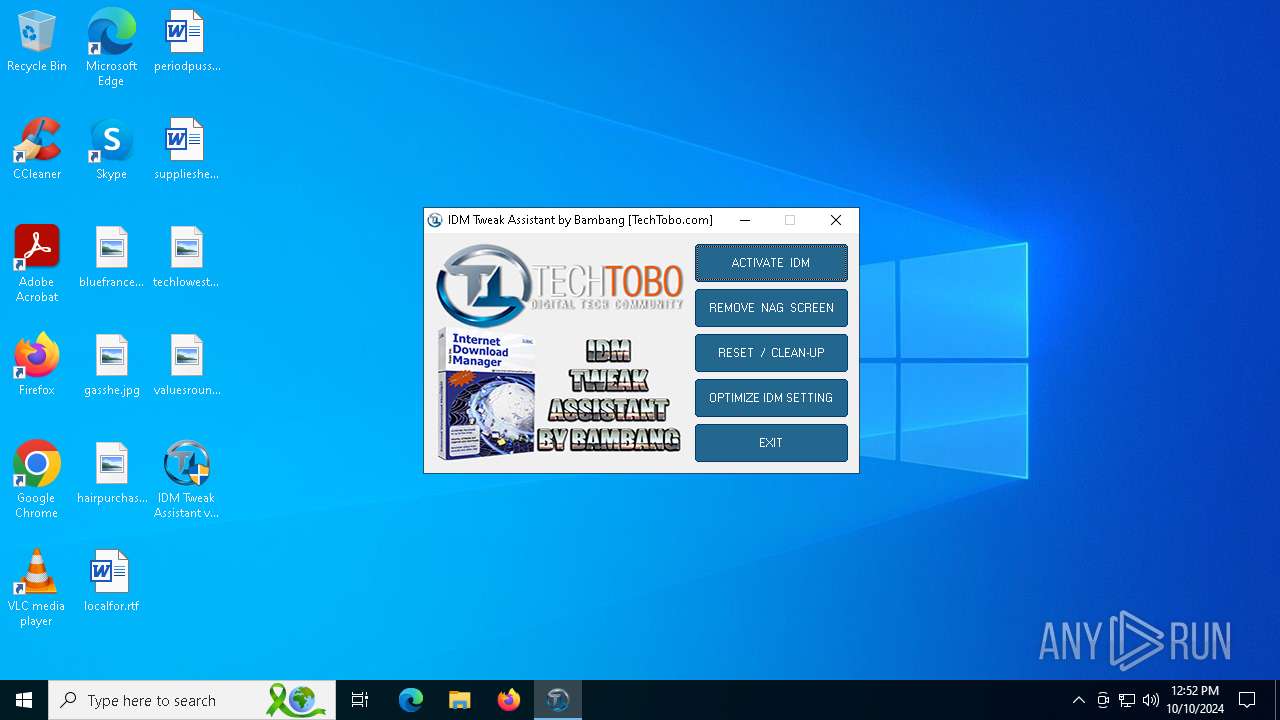Select OPTIMIZE IDM SETTING button

tap(771, 398)
